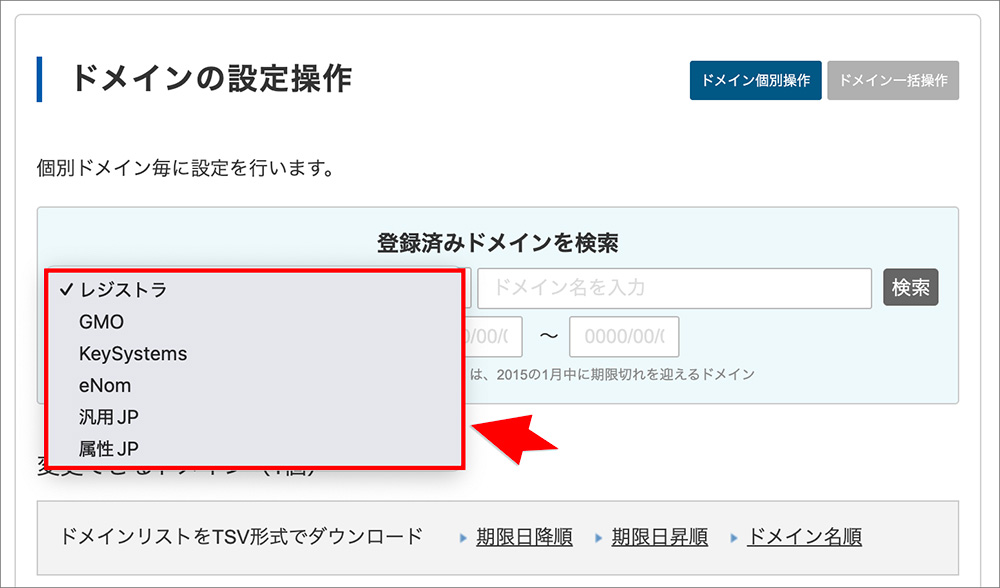
Task: Click the ドメイン名を入力 input field
Action: (x=676, y=288)
